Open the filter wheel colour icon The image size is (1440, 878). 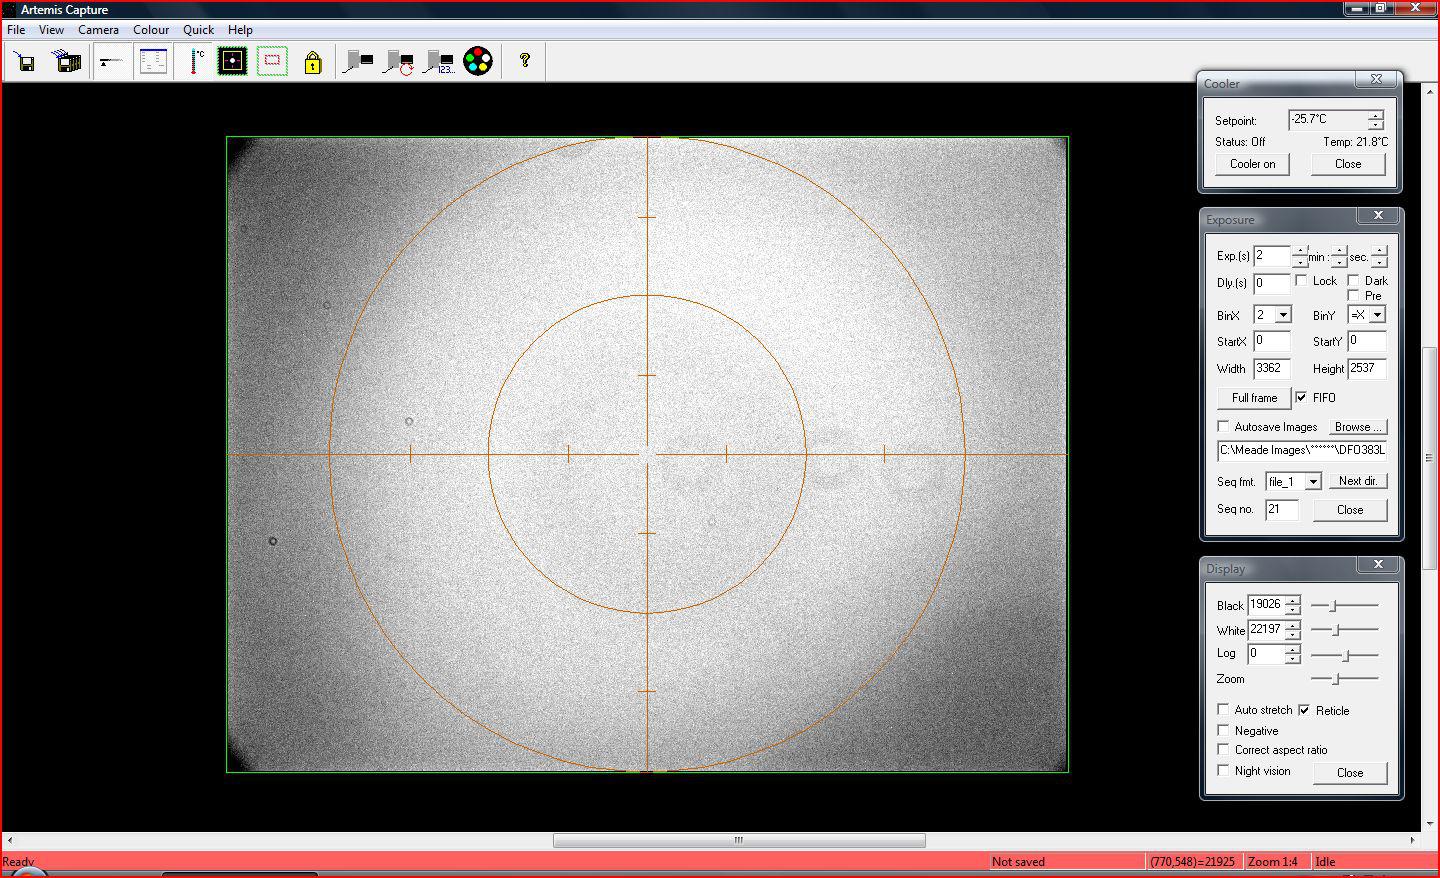point(478,61)
